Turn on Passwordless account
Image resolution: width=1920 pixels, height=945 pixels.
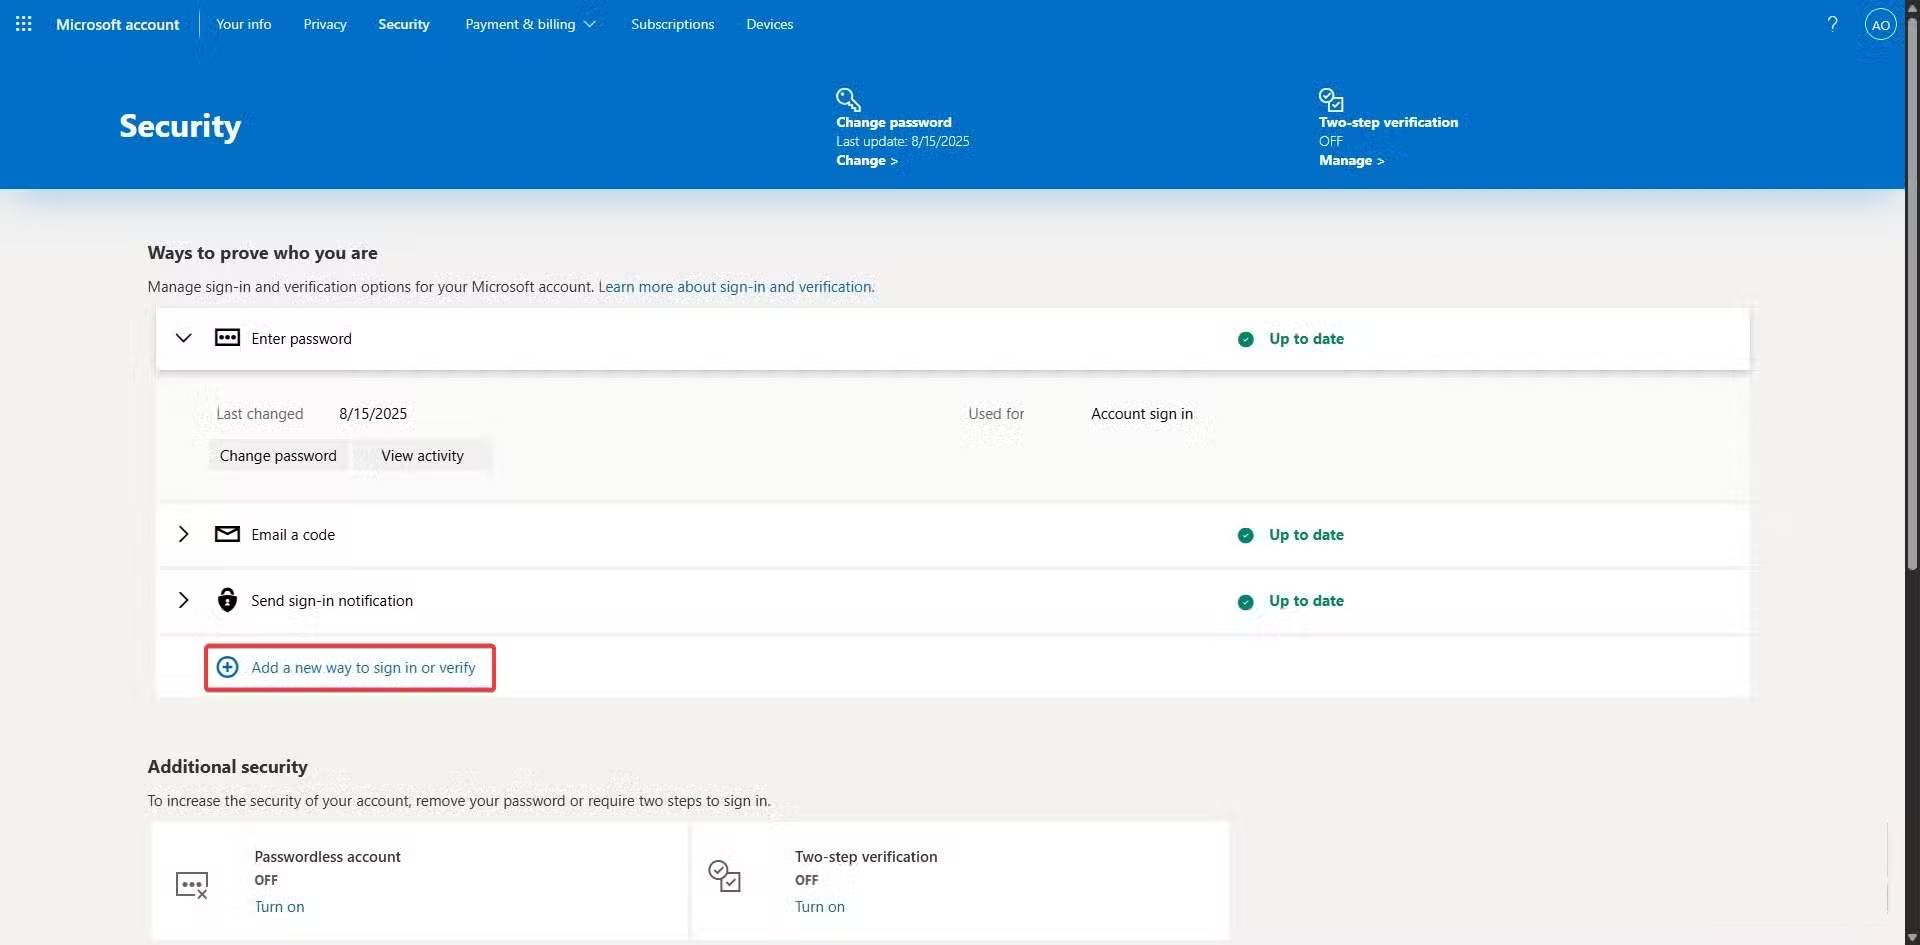[279, 906]
